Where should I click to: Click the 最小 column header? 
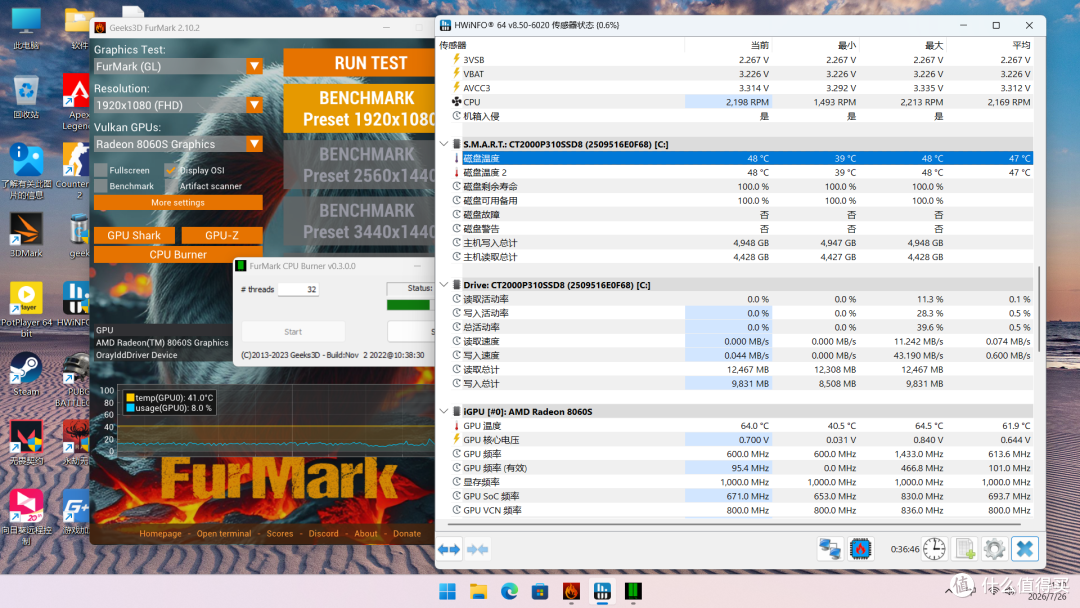[x=847, y=45]
